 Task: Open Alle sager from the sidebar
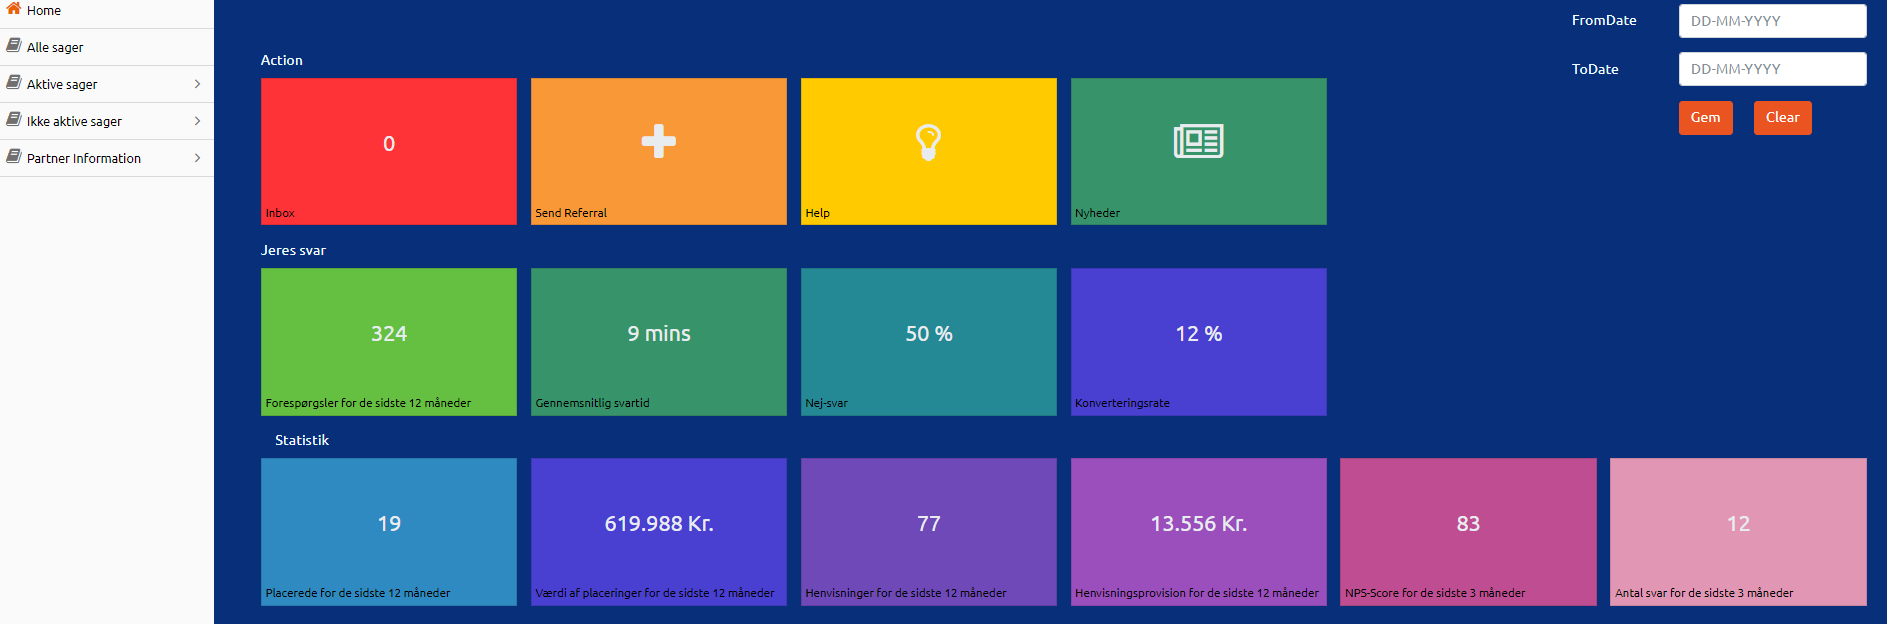point(55,47)
